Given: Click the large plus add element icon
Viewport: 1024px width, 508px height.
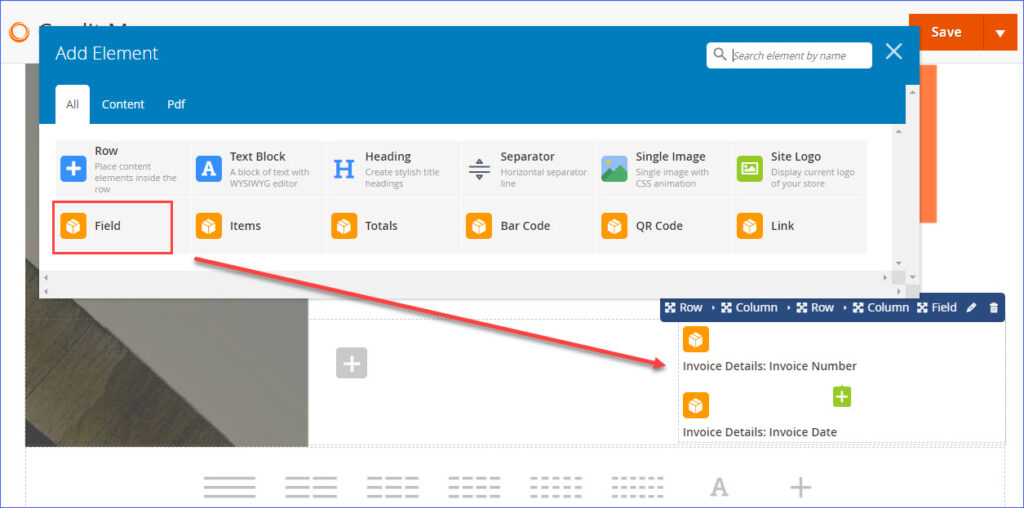Looking at the screenshot, I should [x=801, y=487].
